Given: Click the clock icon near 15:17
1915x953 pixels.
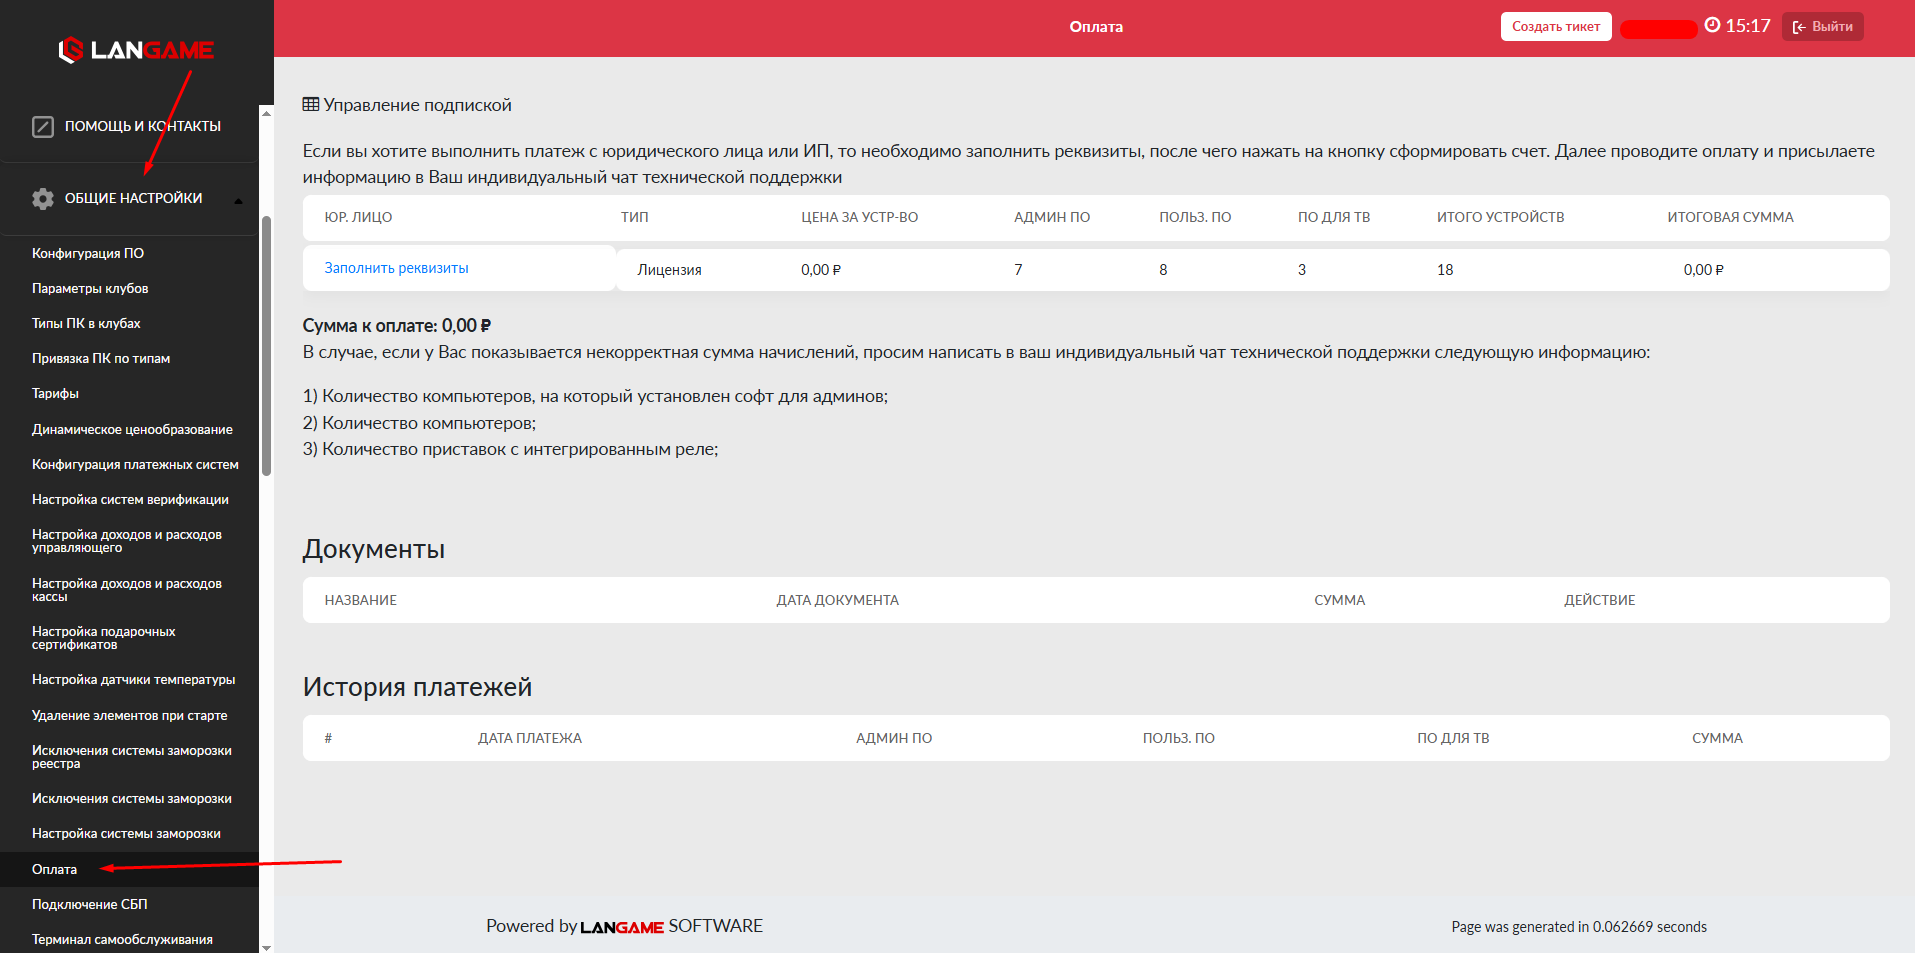Looking at the screenshot, I should click(x=1712, y=26).
